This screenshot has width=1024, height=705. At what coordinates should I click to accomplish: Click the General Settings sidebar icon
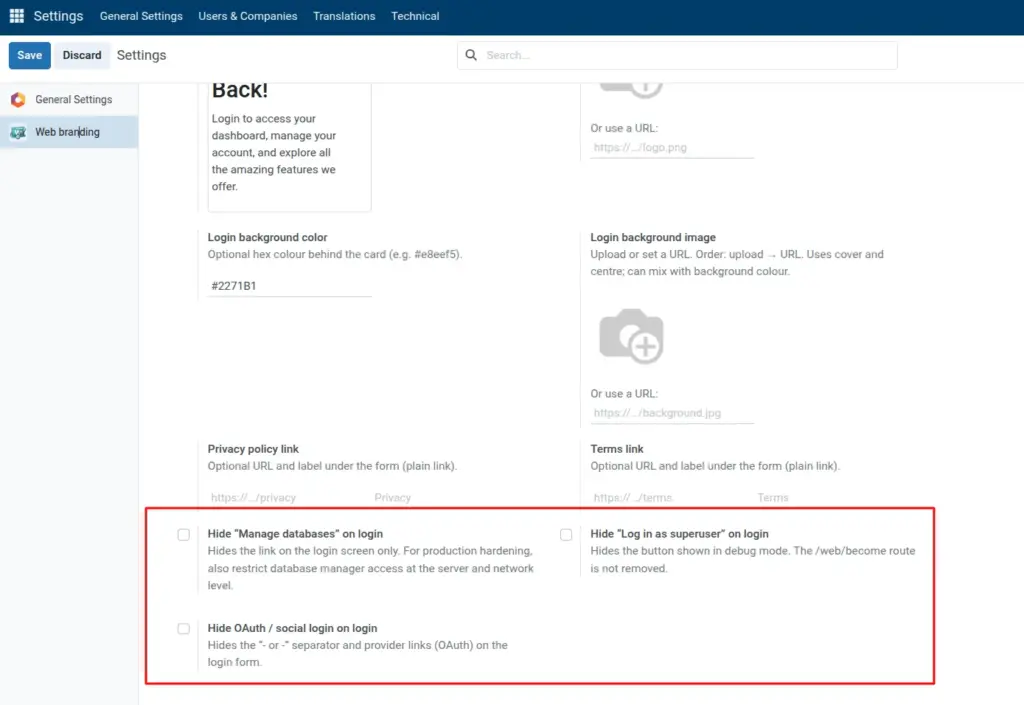18,99
